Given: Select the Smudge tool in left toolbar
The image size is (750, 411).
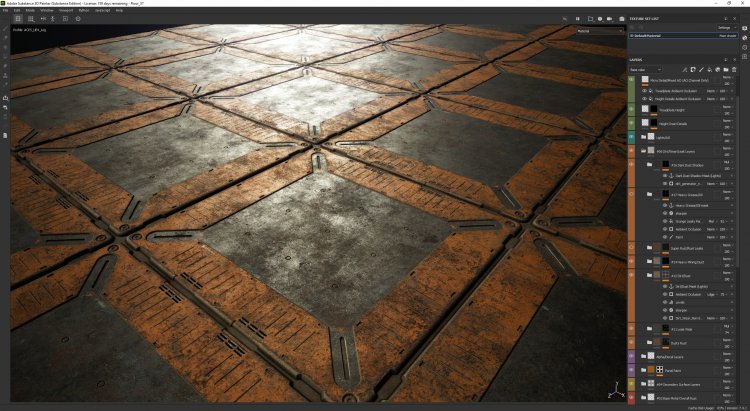Looking at the screenshot, I should pyautogui.click(x=5, y=66).
